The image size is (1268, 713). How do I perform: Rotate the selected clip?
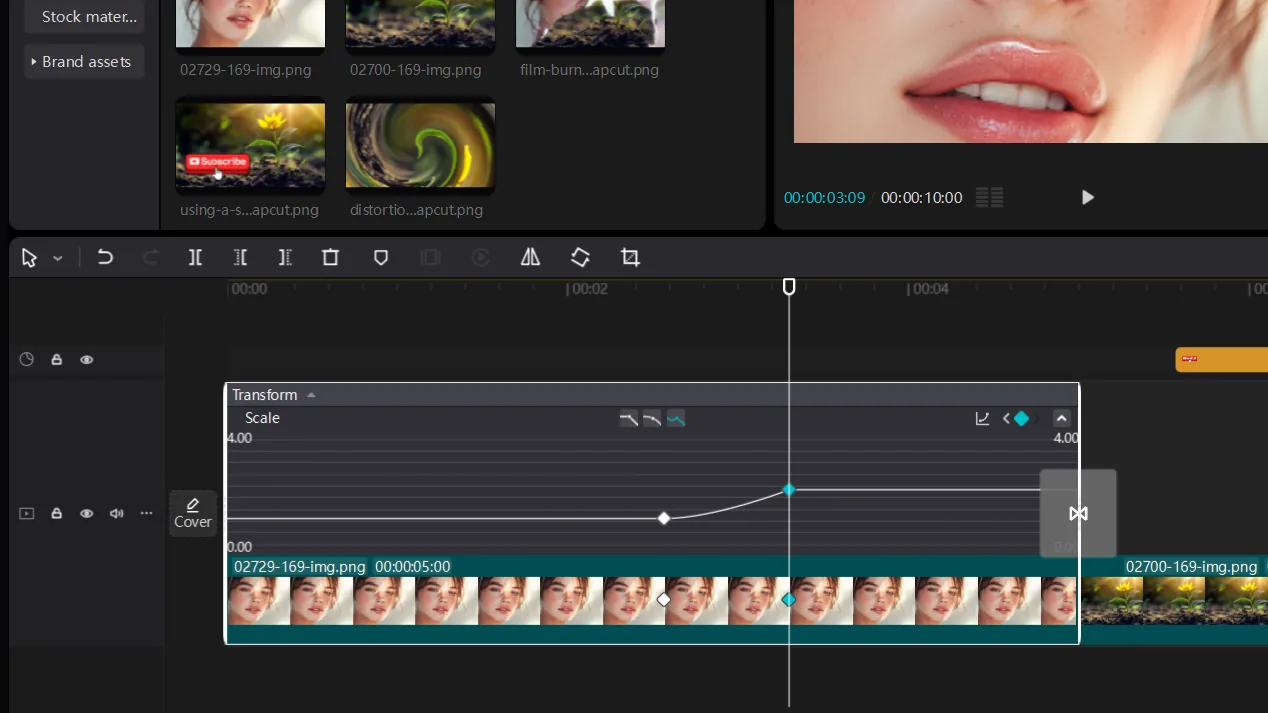pyautogui.click(x=580, y=257)
